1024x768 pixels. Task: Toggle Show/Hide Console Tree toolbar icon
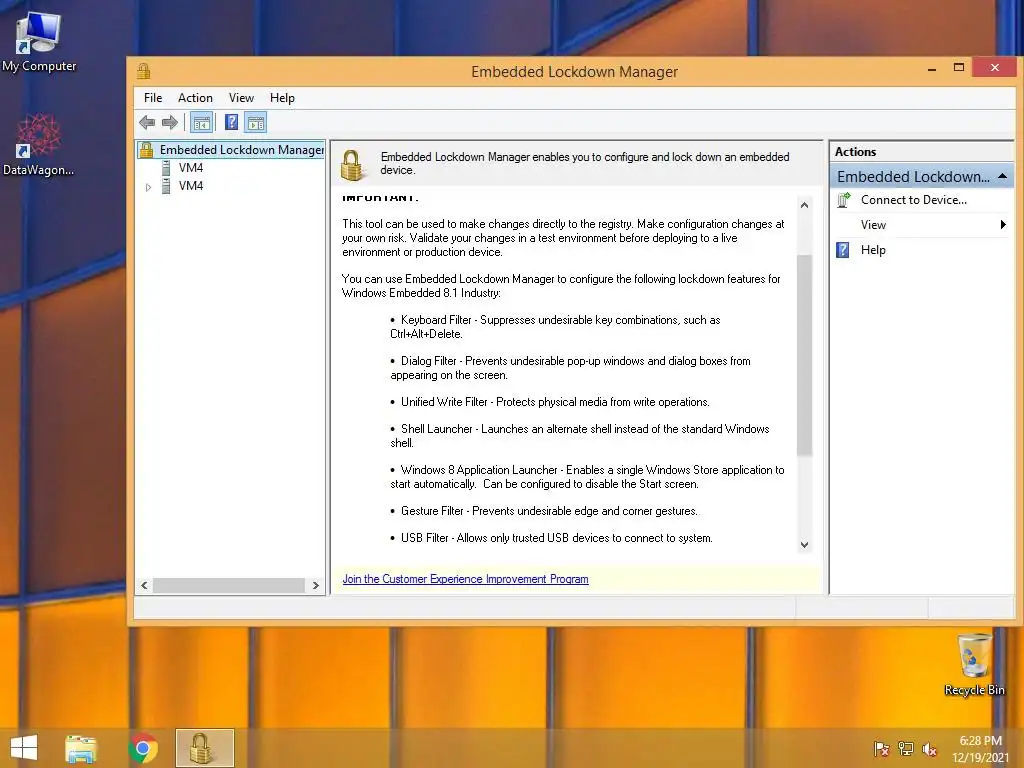click(x=202, y=122)
